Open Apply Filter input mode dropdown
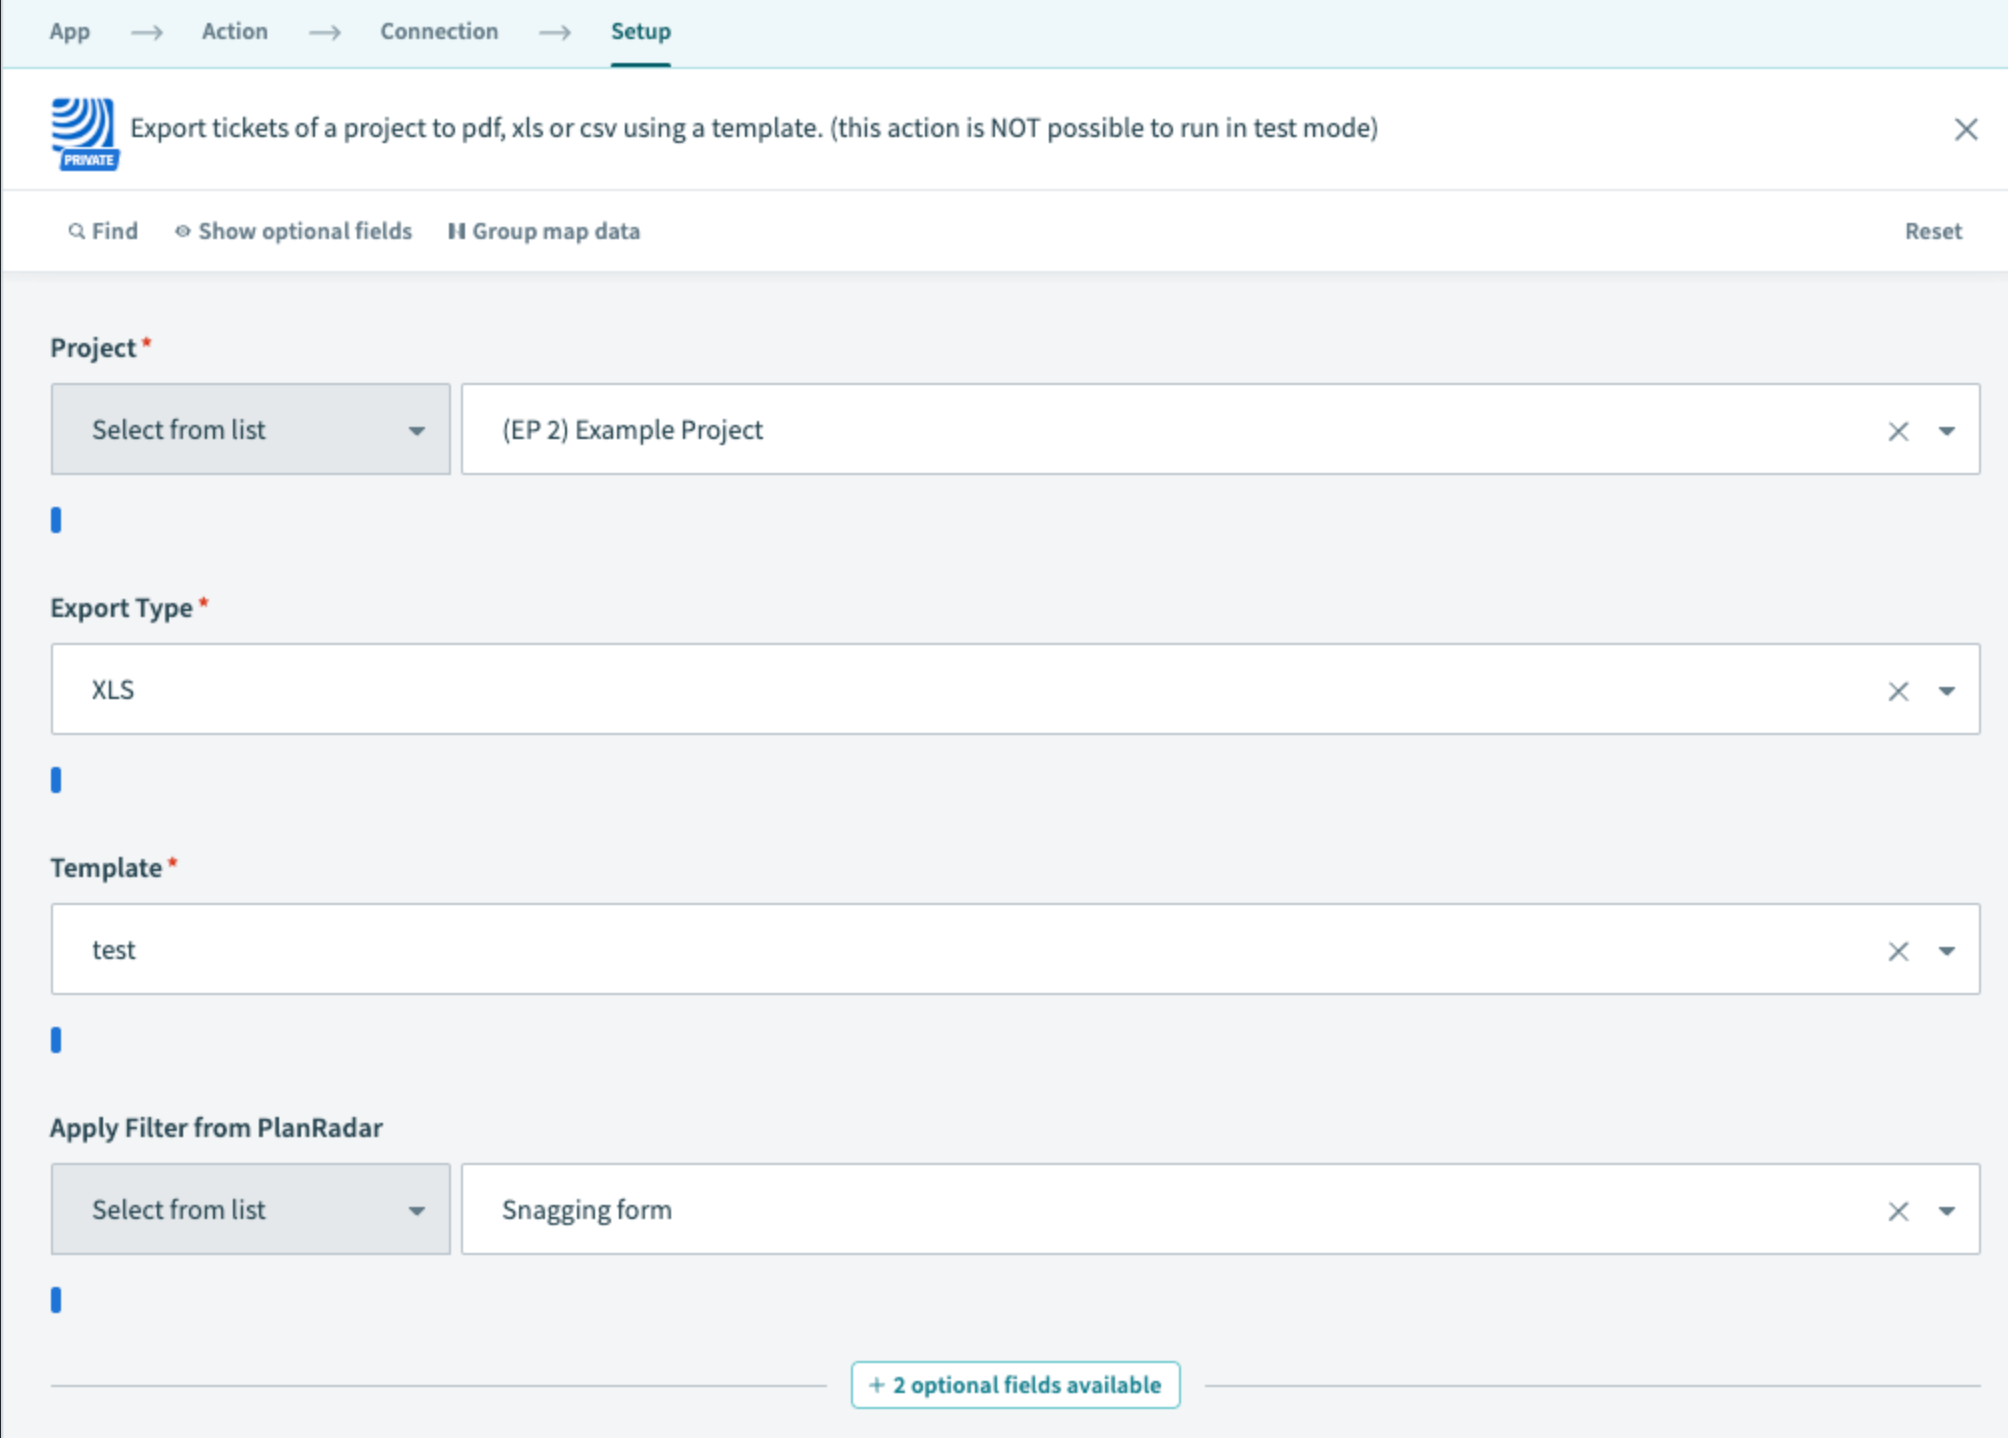The image size is (2008, 1438). point(250,1210)
